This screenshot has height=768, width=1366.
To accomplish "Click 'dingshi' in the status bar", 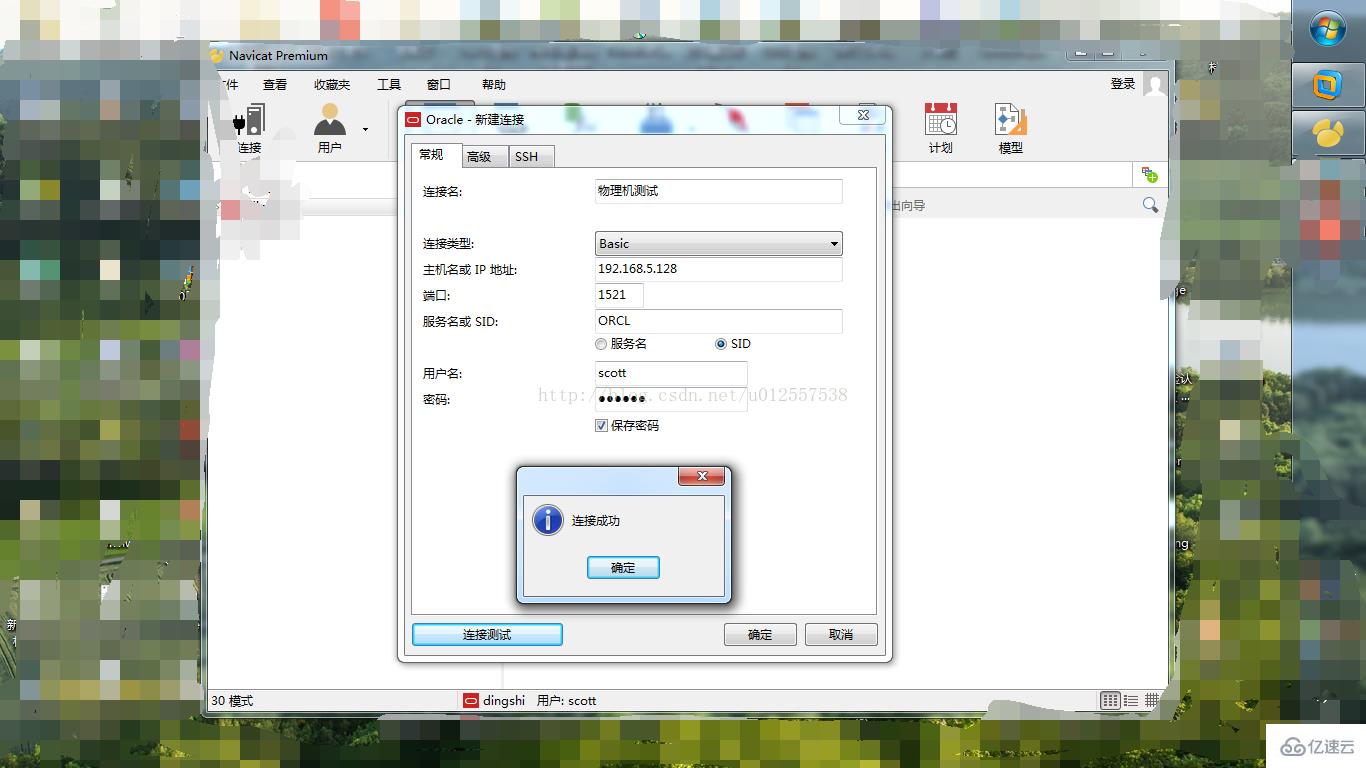I will click(504, 701).
